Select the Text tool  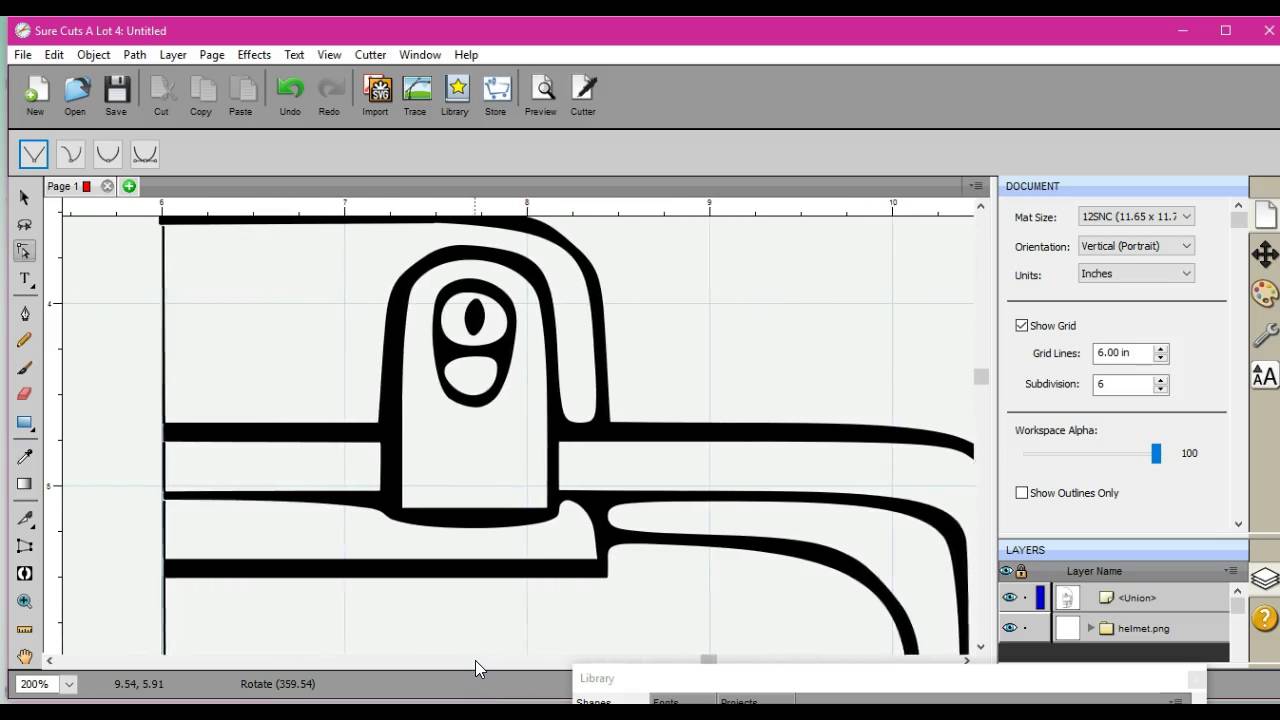pyautogui.click(x=25, y=279)
